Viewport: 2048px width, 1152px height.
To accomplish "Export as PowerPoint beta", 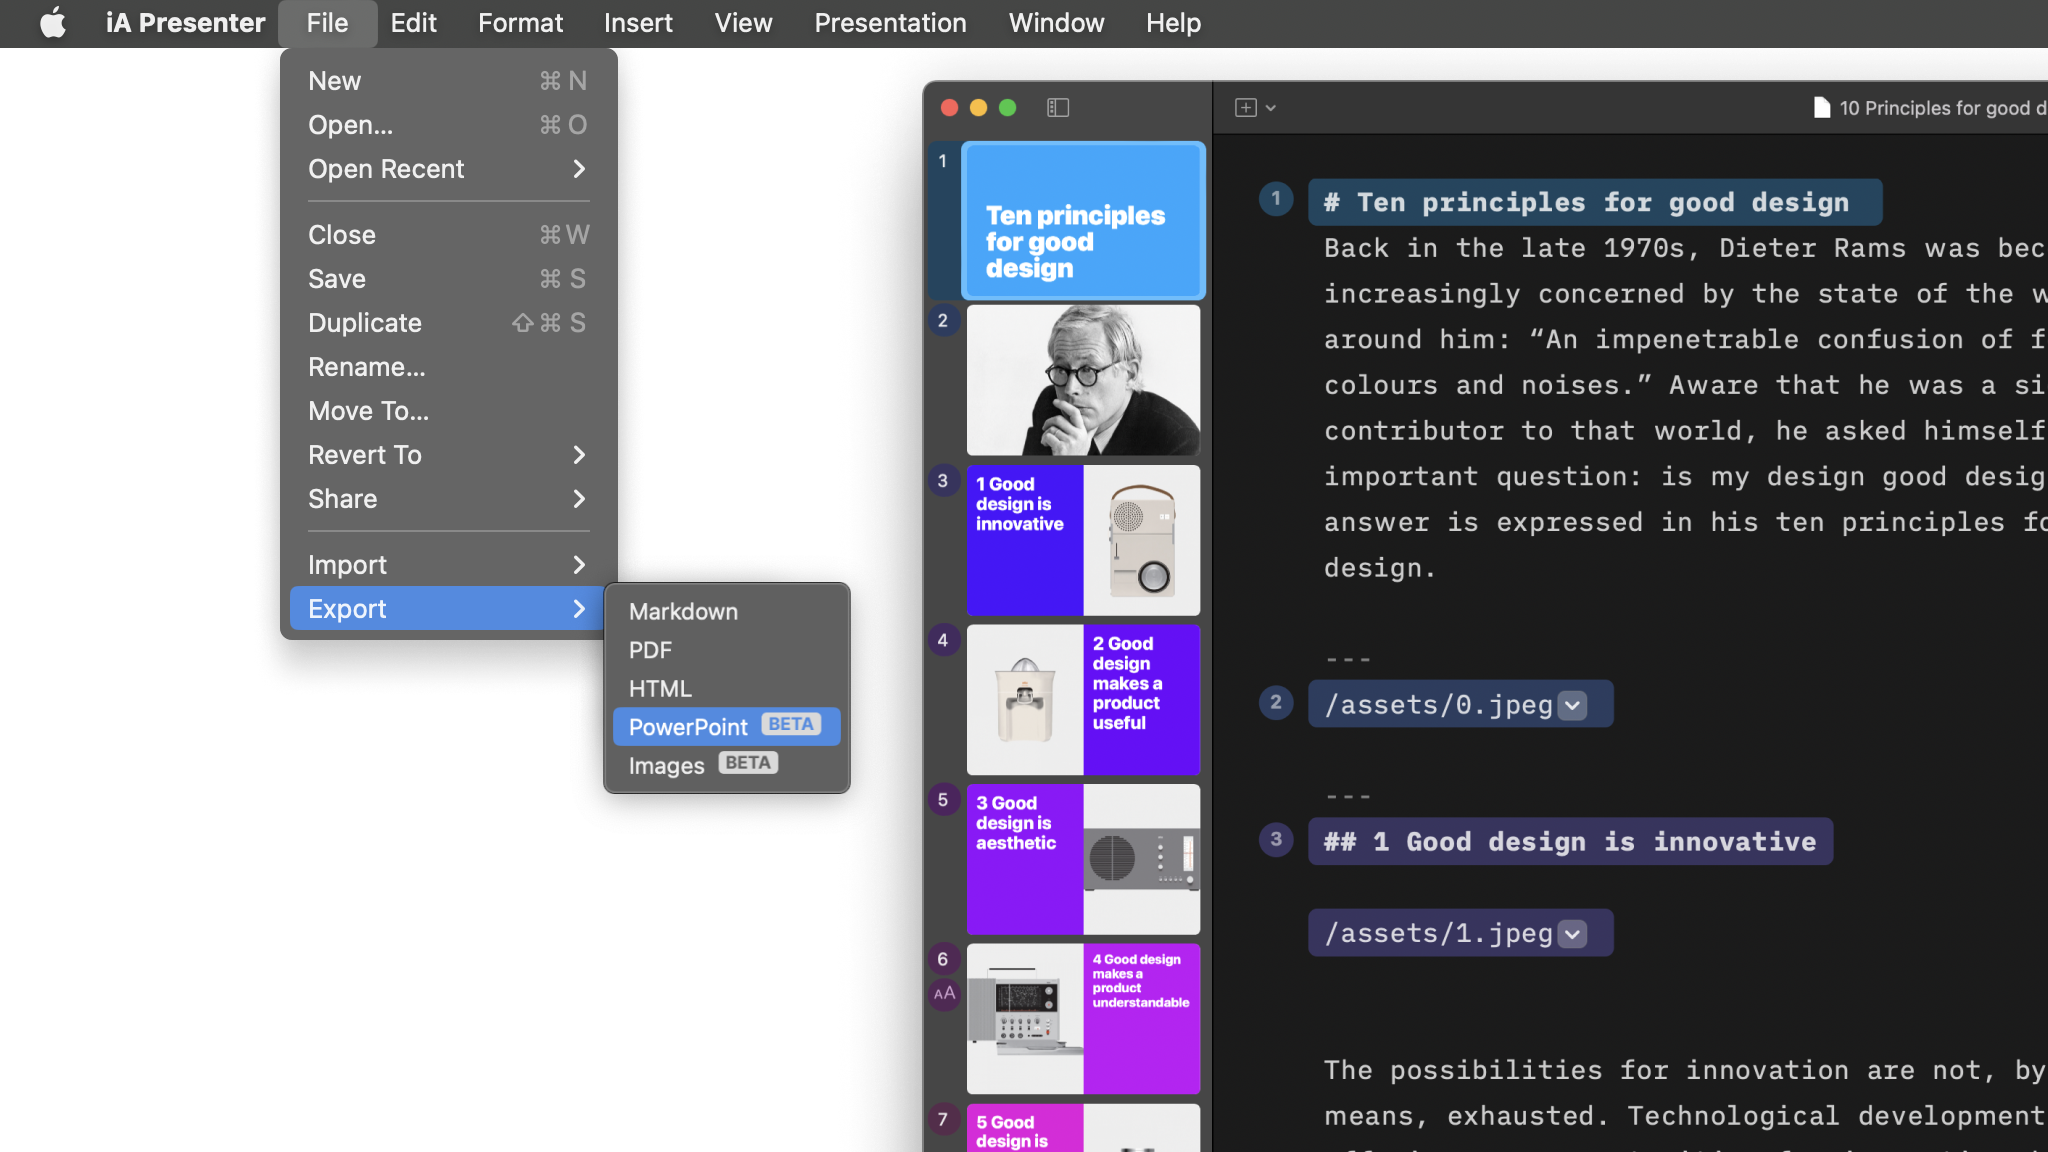I will (x=727, y=727).
